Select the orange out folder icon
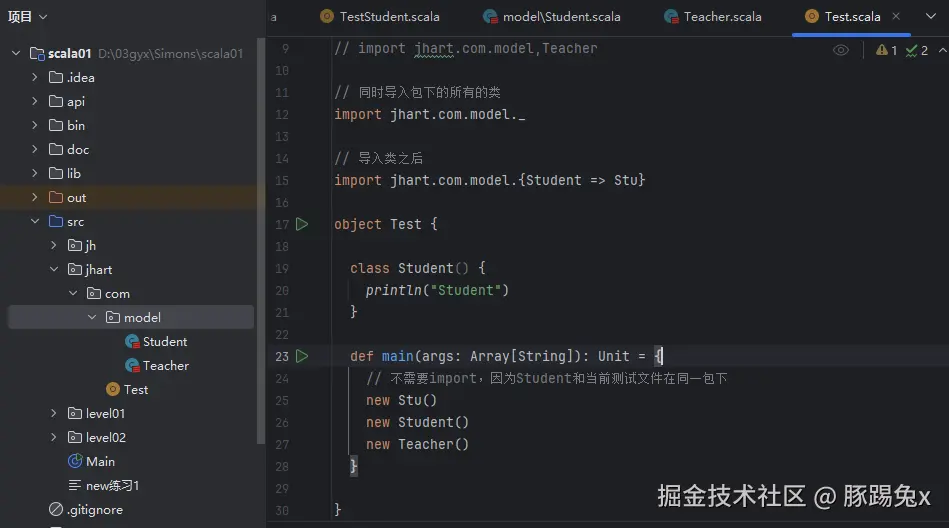This screenshot has height=528, width=949. pos(56,197)
